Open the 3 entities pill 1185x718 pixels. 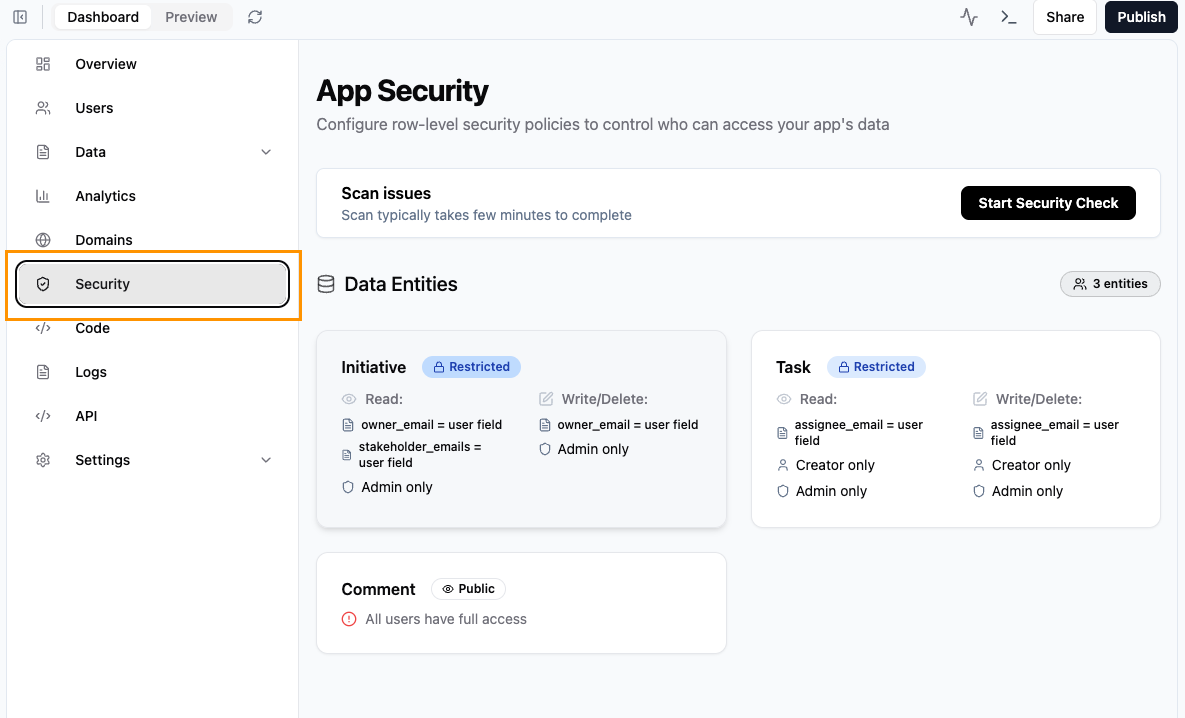(1110, 283)
